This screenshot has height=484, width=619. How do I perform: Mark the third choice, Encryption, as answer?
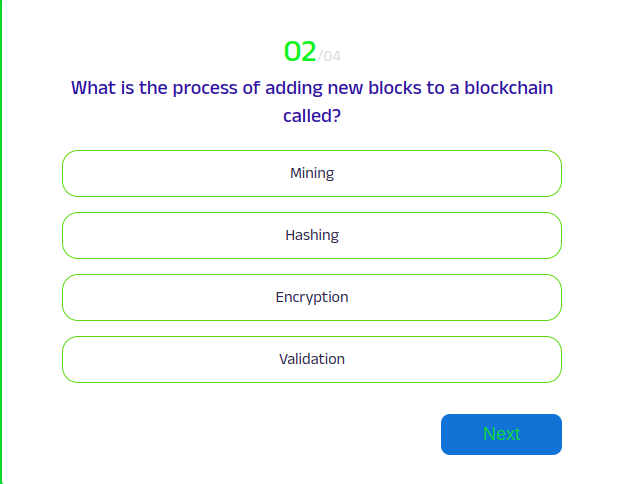point(311,297)
